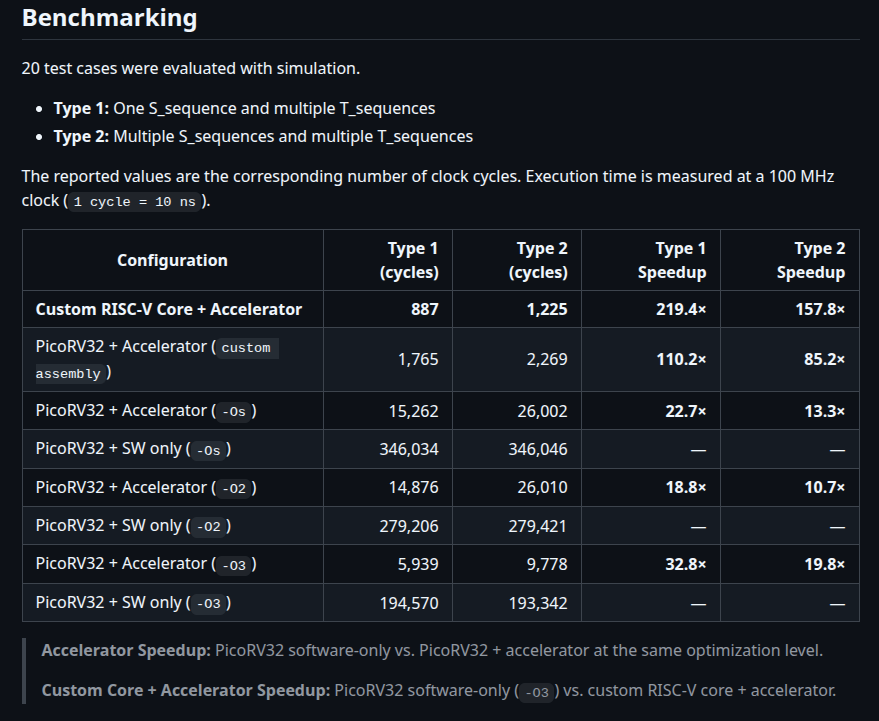879x721 pixels.
Task: Click the 85.2× speedup value
Action: coord(824,359)
